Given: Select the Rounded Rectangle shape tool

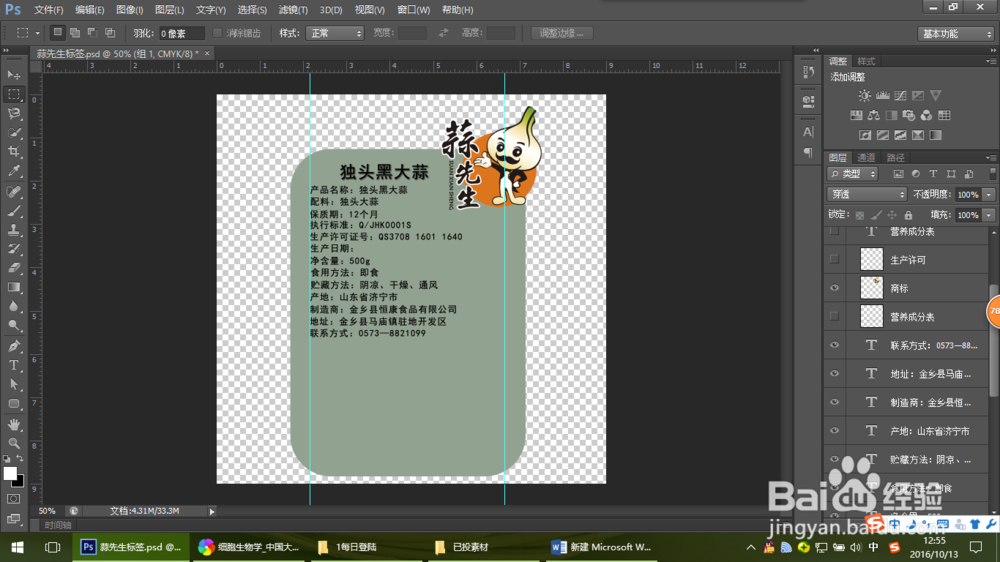Looking at the screenshot, I should coord(13,404).
